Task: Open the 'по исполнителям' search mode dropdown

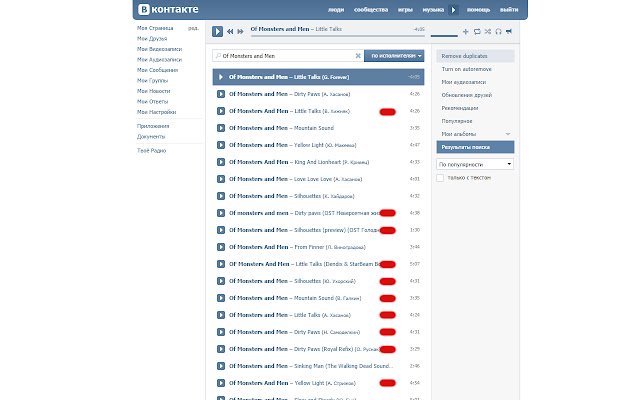Action: [394, 56]
